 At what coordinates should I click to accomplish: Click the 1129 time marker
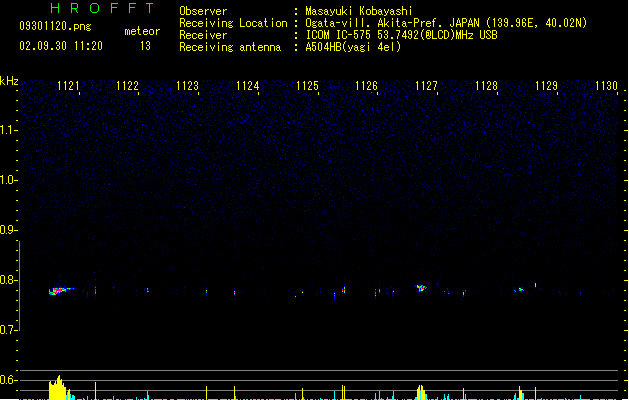(x=546, y=86)
